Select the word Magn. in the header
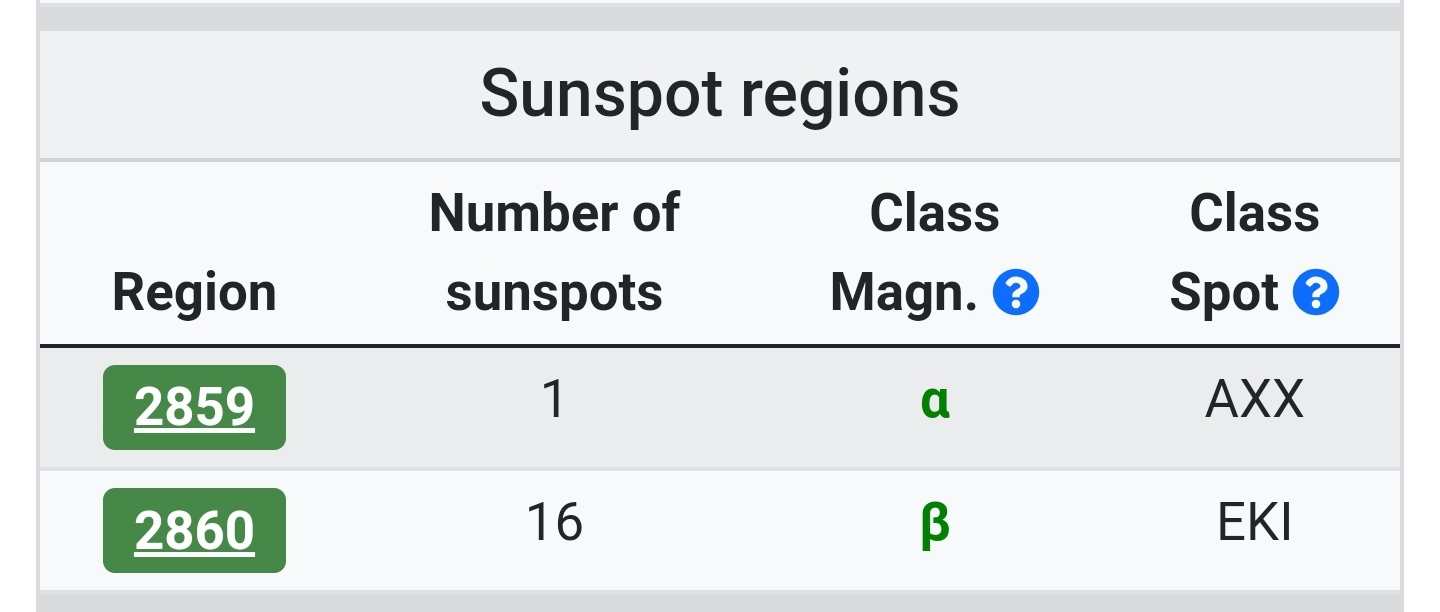The width and height of the screenshot is (1440, 612). [905, 294]
